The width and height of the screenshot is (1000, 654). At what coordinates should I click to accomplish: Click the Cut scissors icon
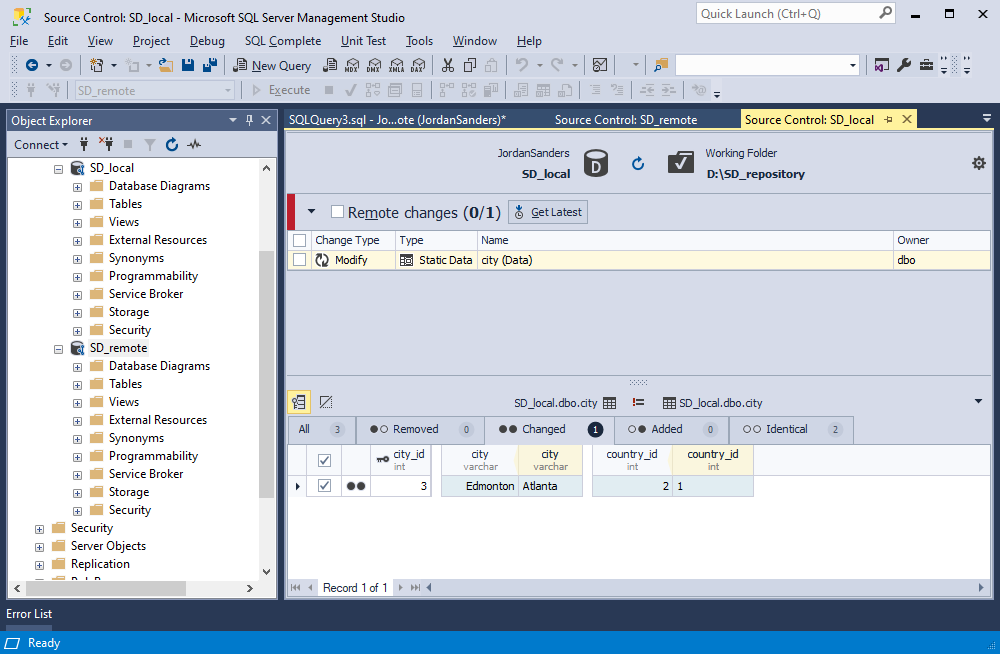[x=448, y=65]
